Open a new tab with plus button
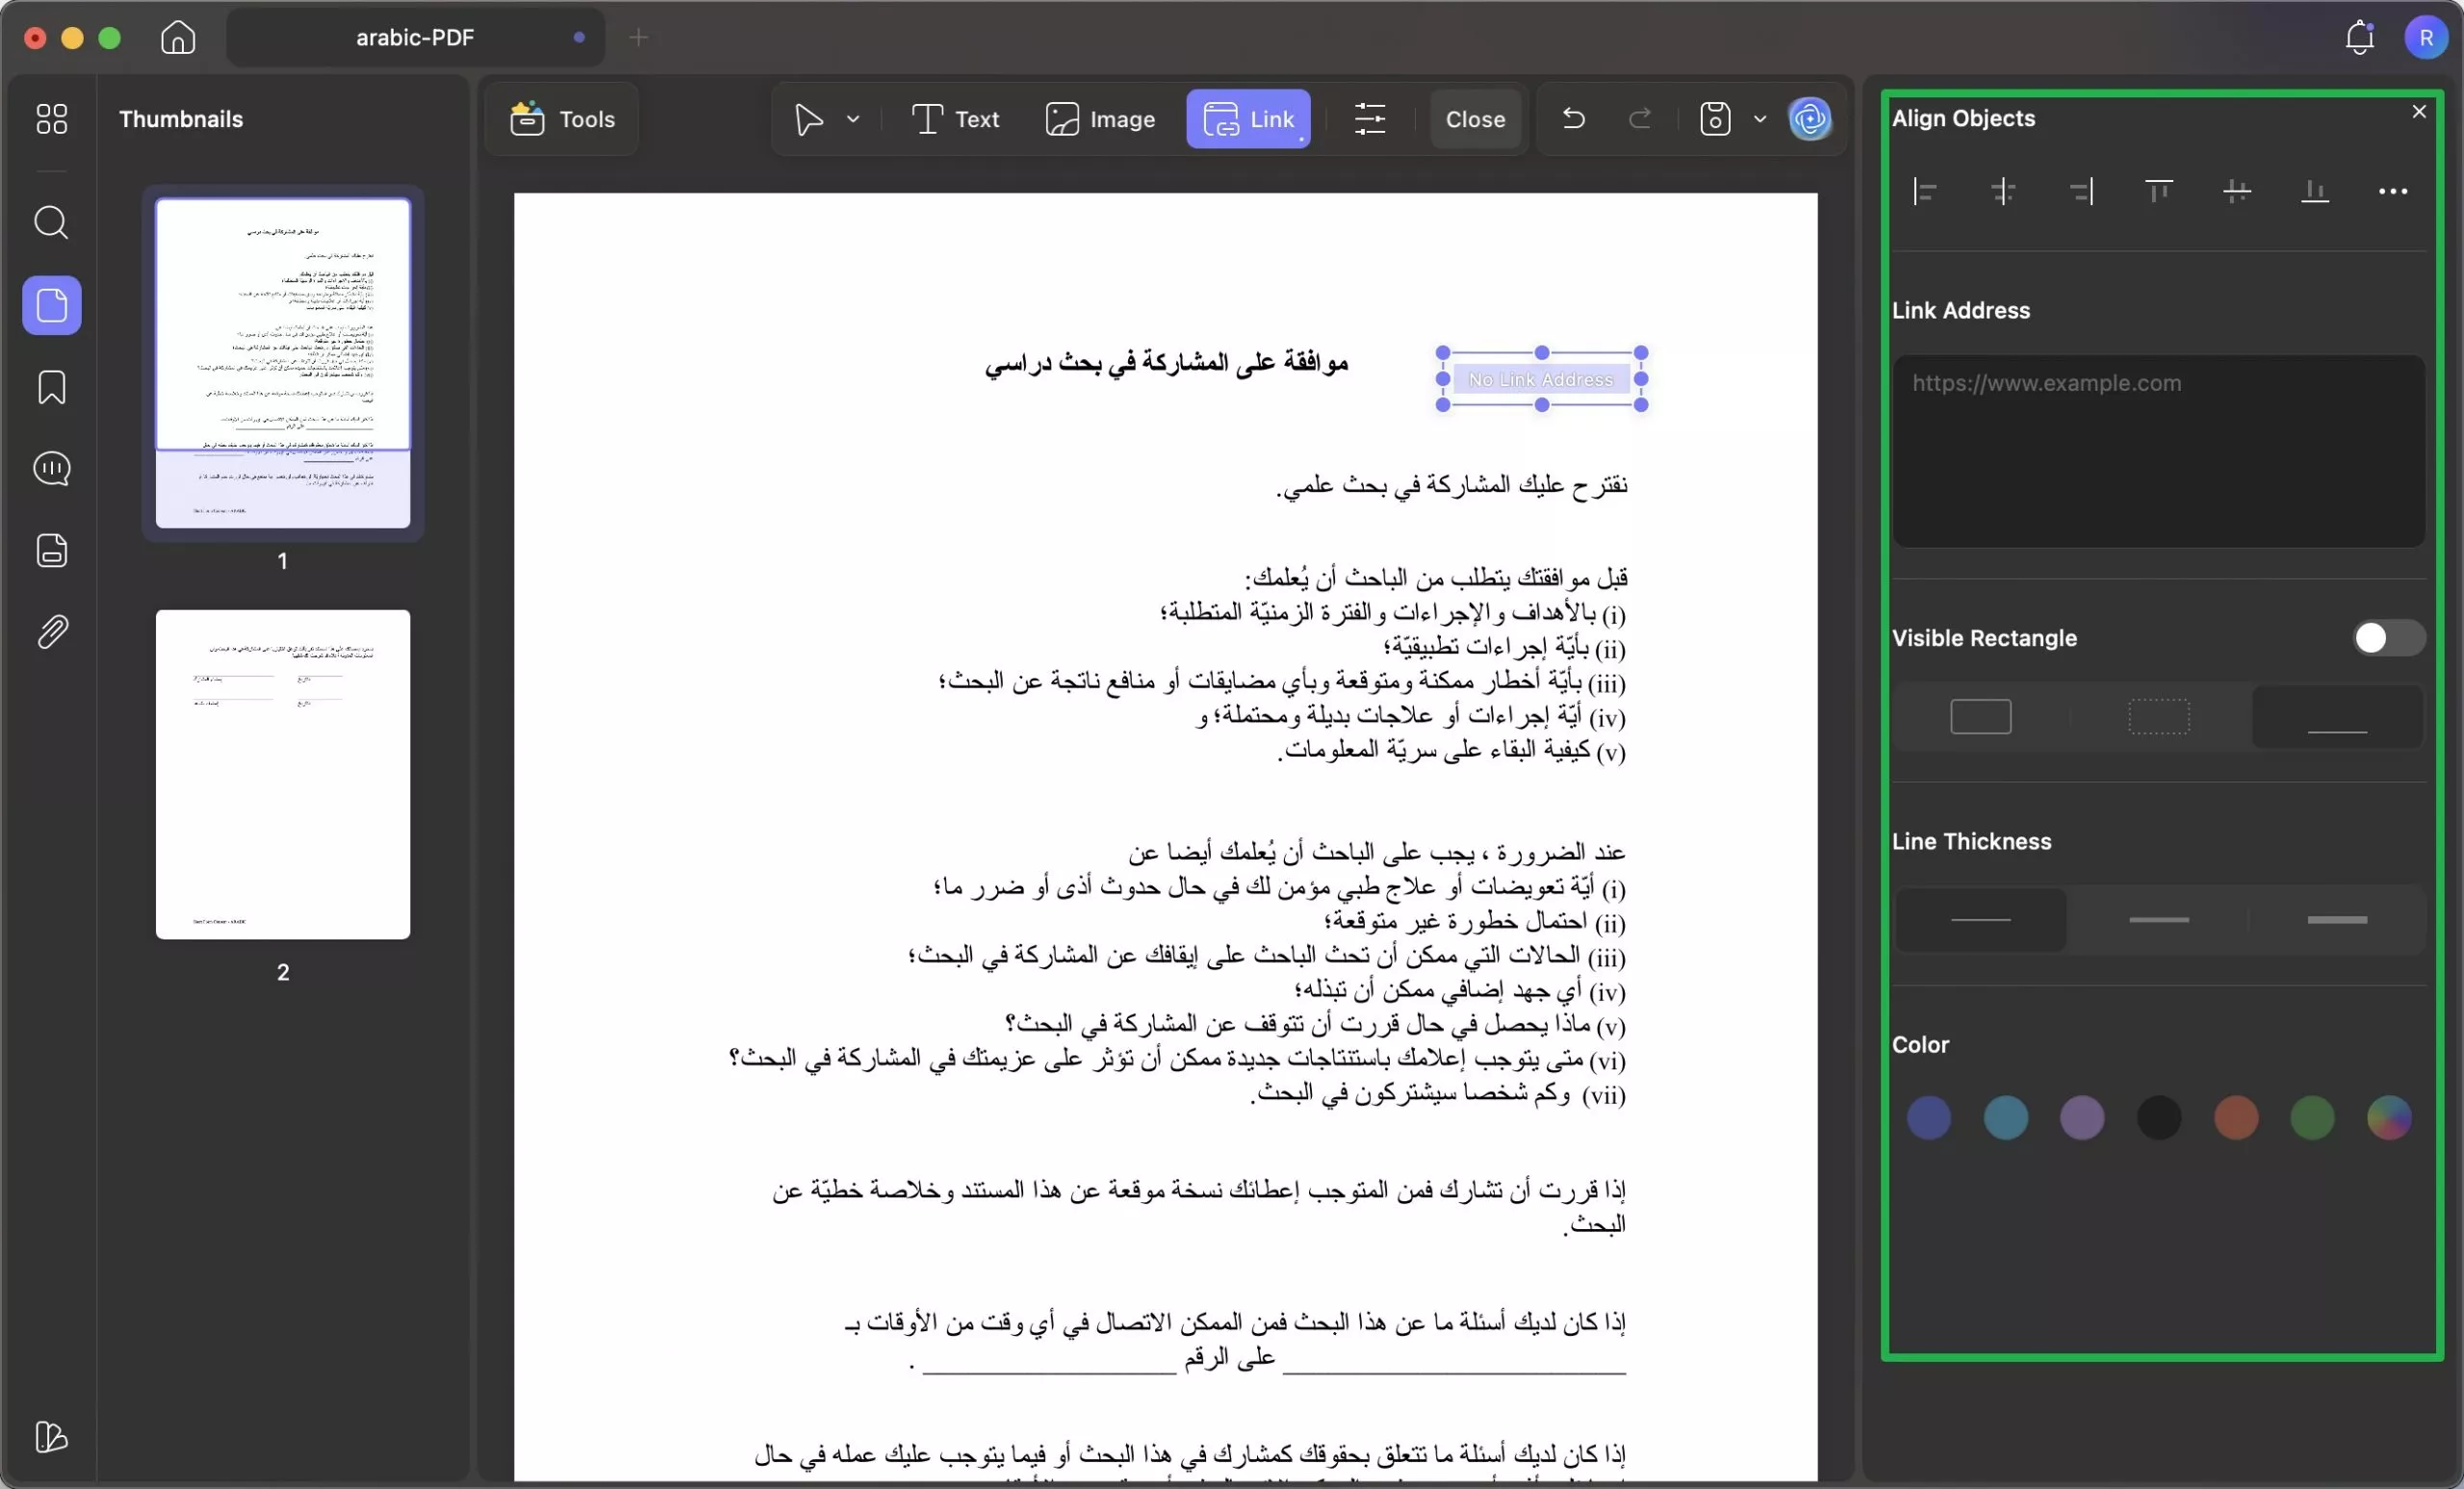The image size is (2464, 1489). click(x=639, y=37)
